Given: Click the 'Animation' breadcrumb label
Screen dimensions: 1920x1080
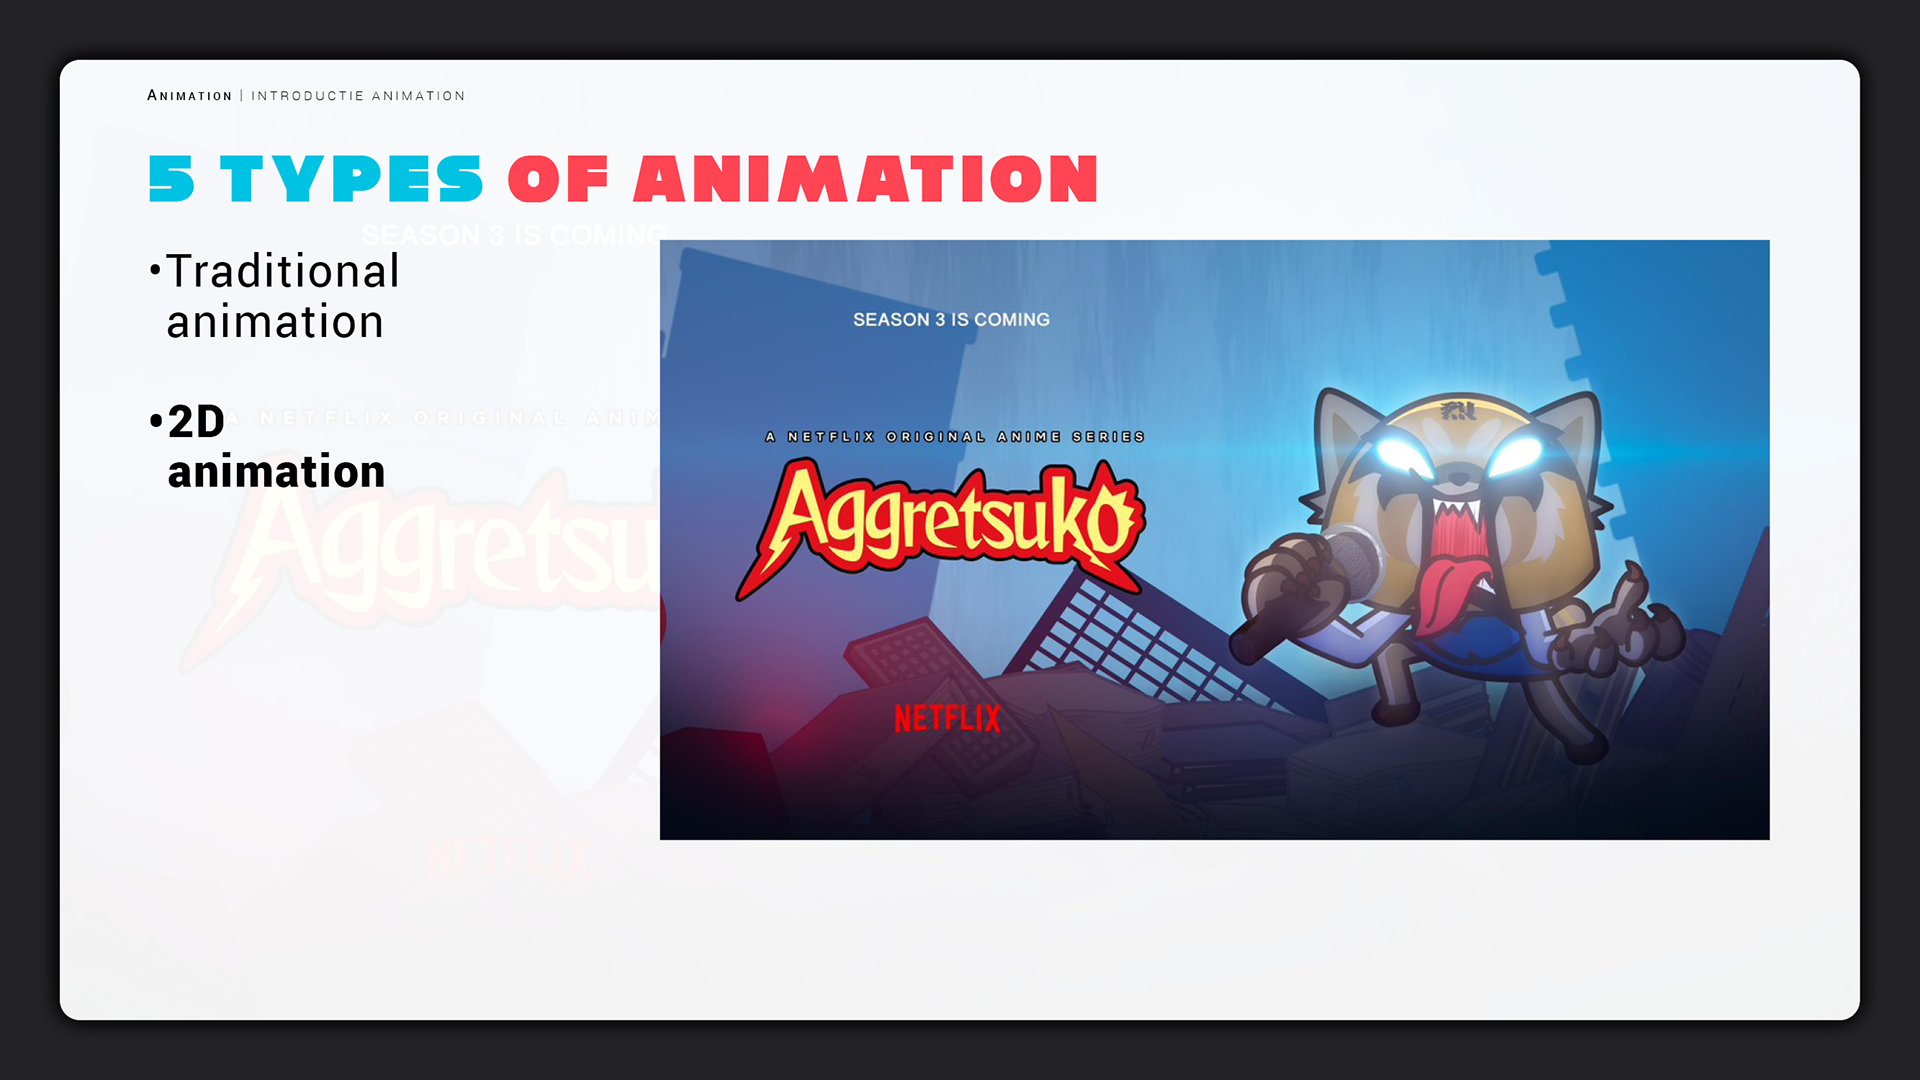Looking at the screenshot, I should coord(189,96).
